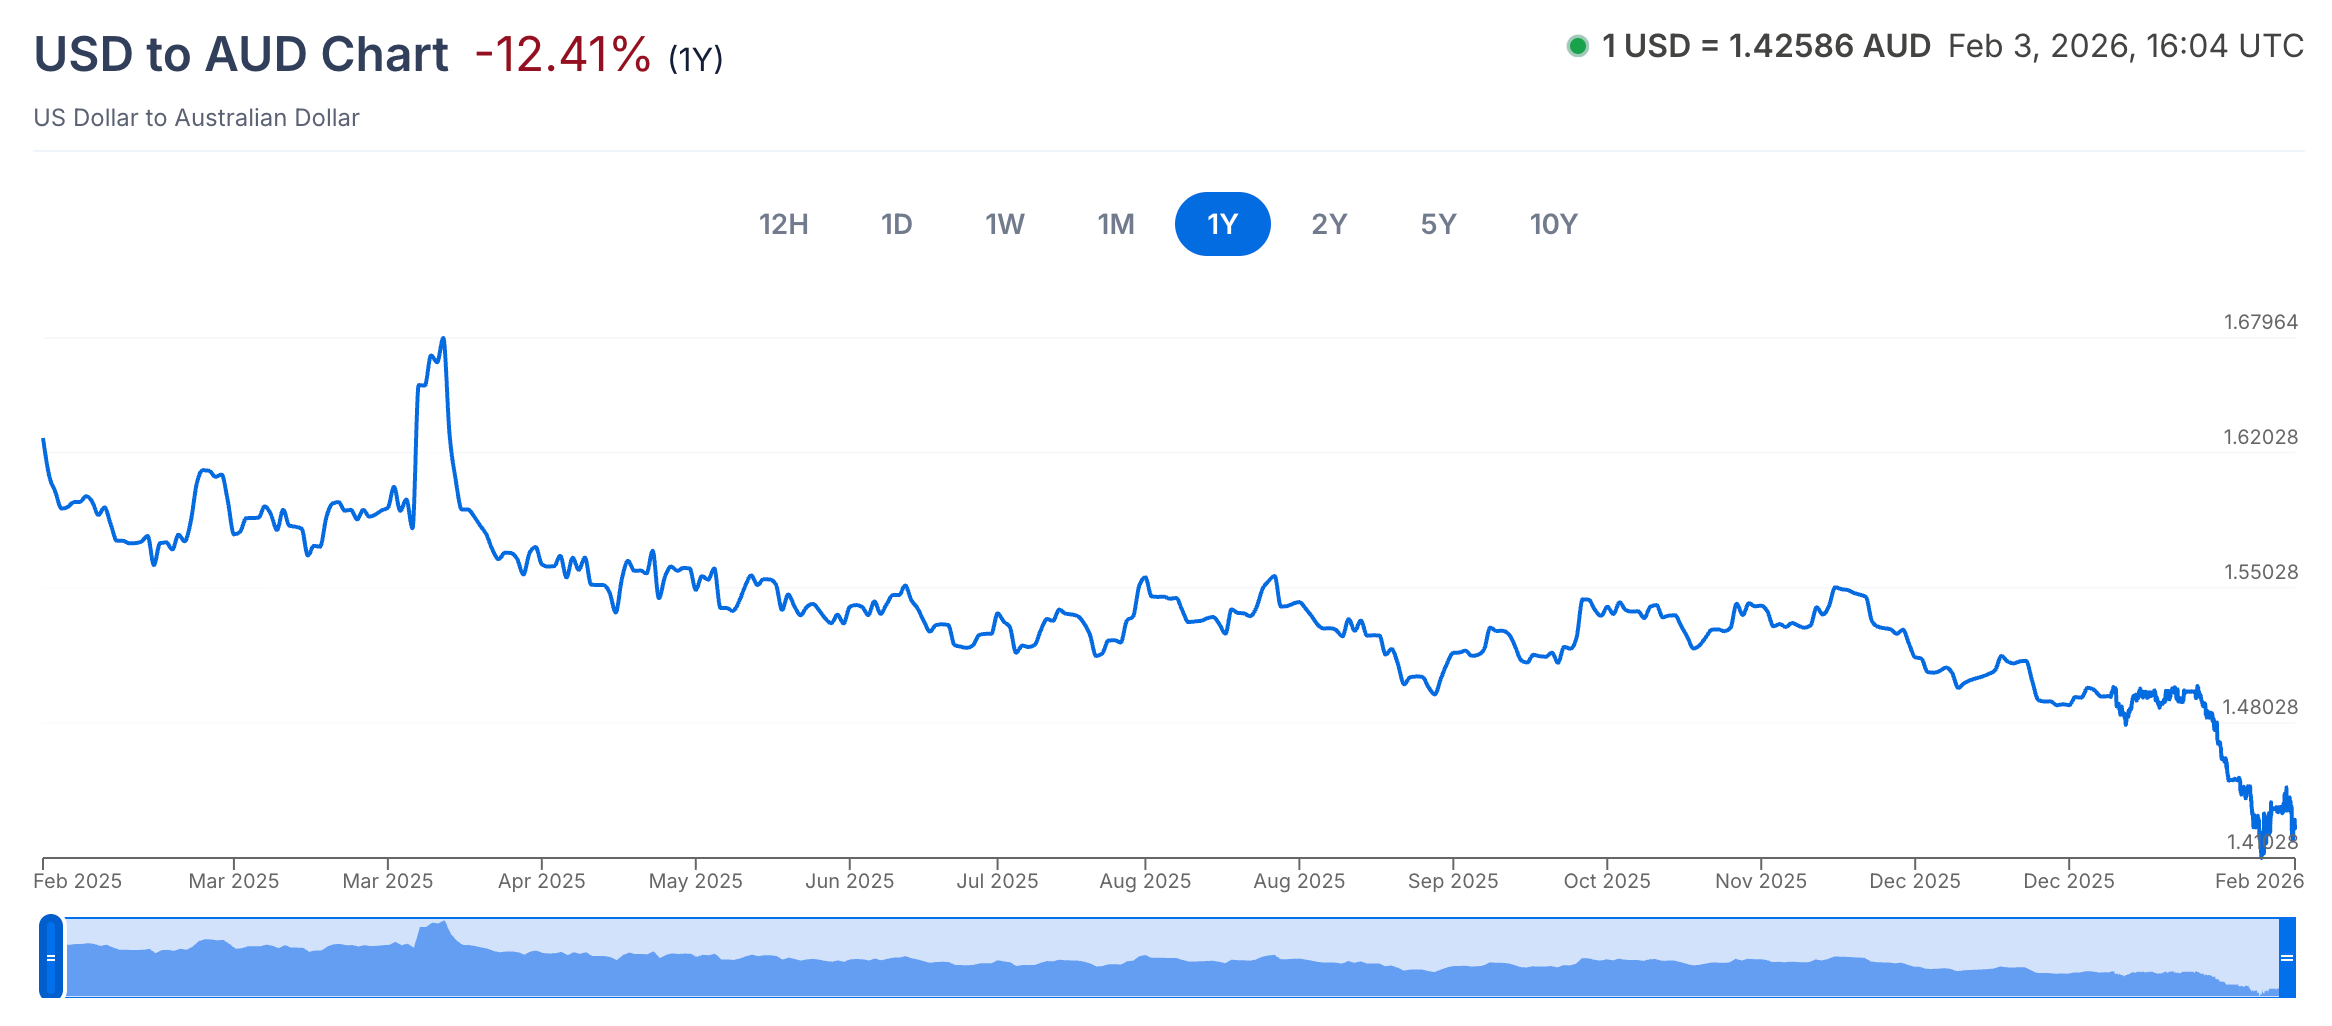The height and width of the screenshot is (1026, 2332).
Task: Click the active 1Y range button
Action: pos(1222,224)
